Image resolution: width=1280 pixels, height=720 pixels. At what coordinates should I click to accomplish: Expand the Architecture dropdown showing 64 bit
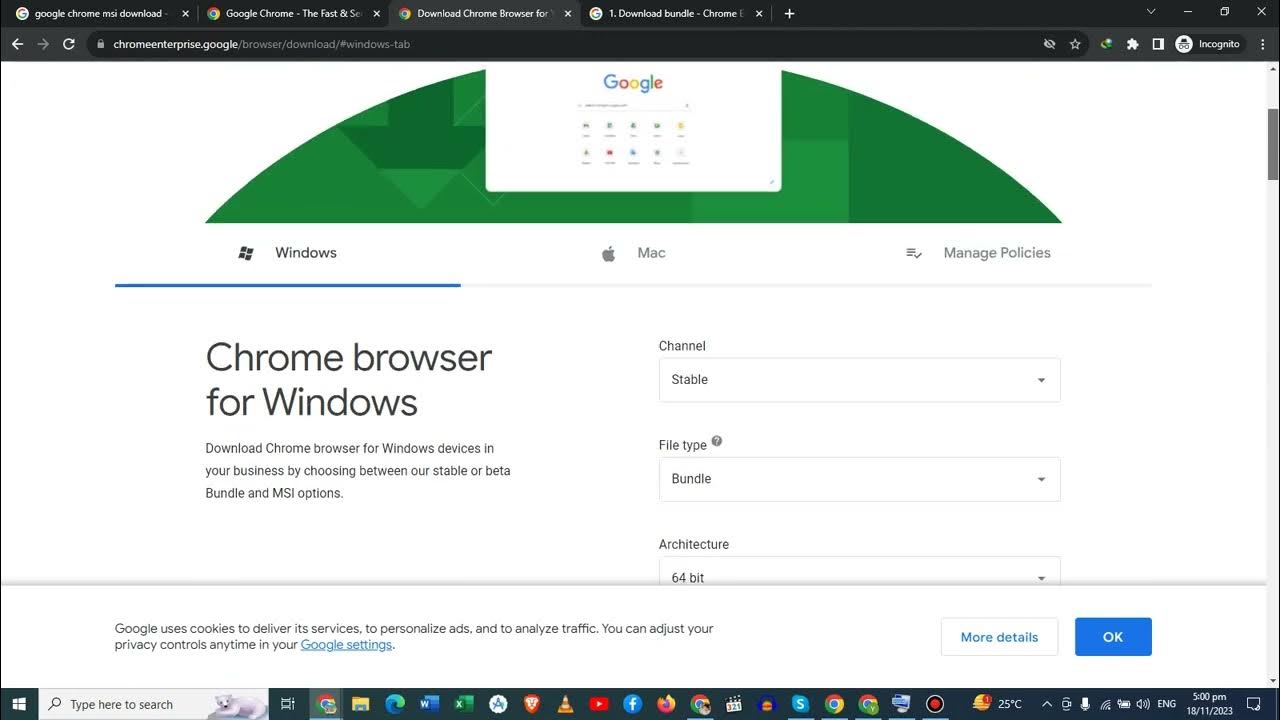tap(859, 570)
